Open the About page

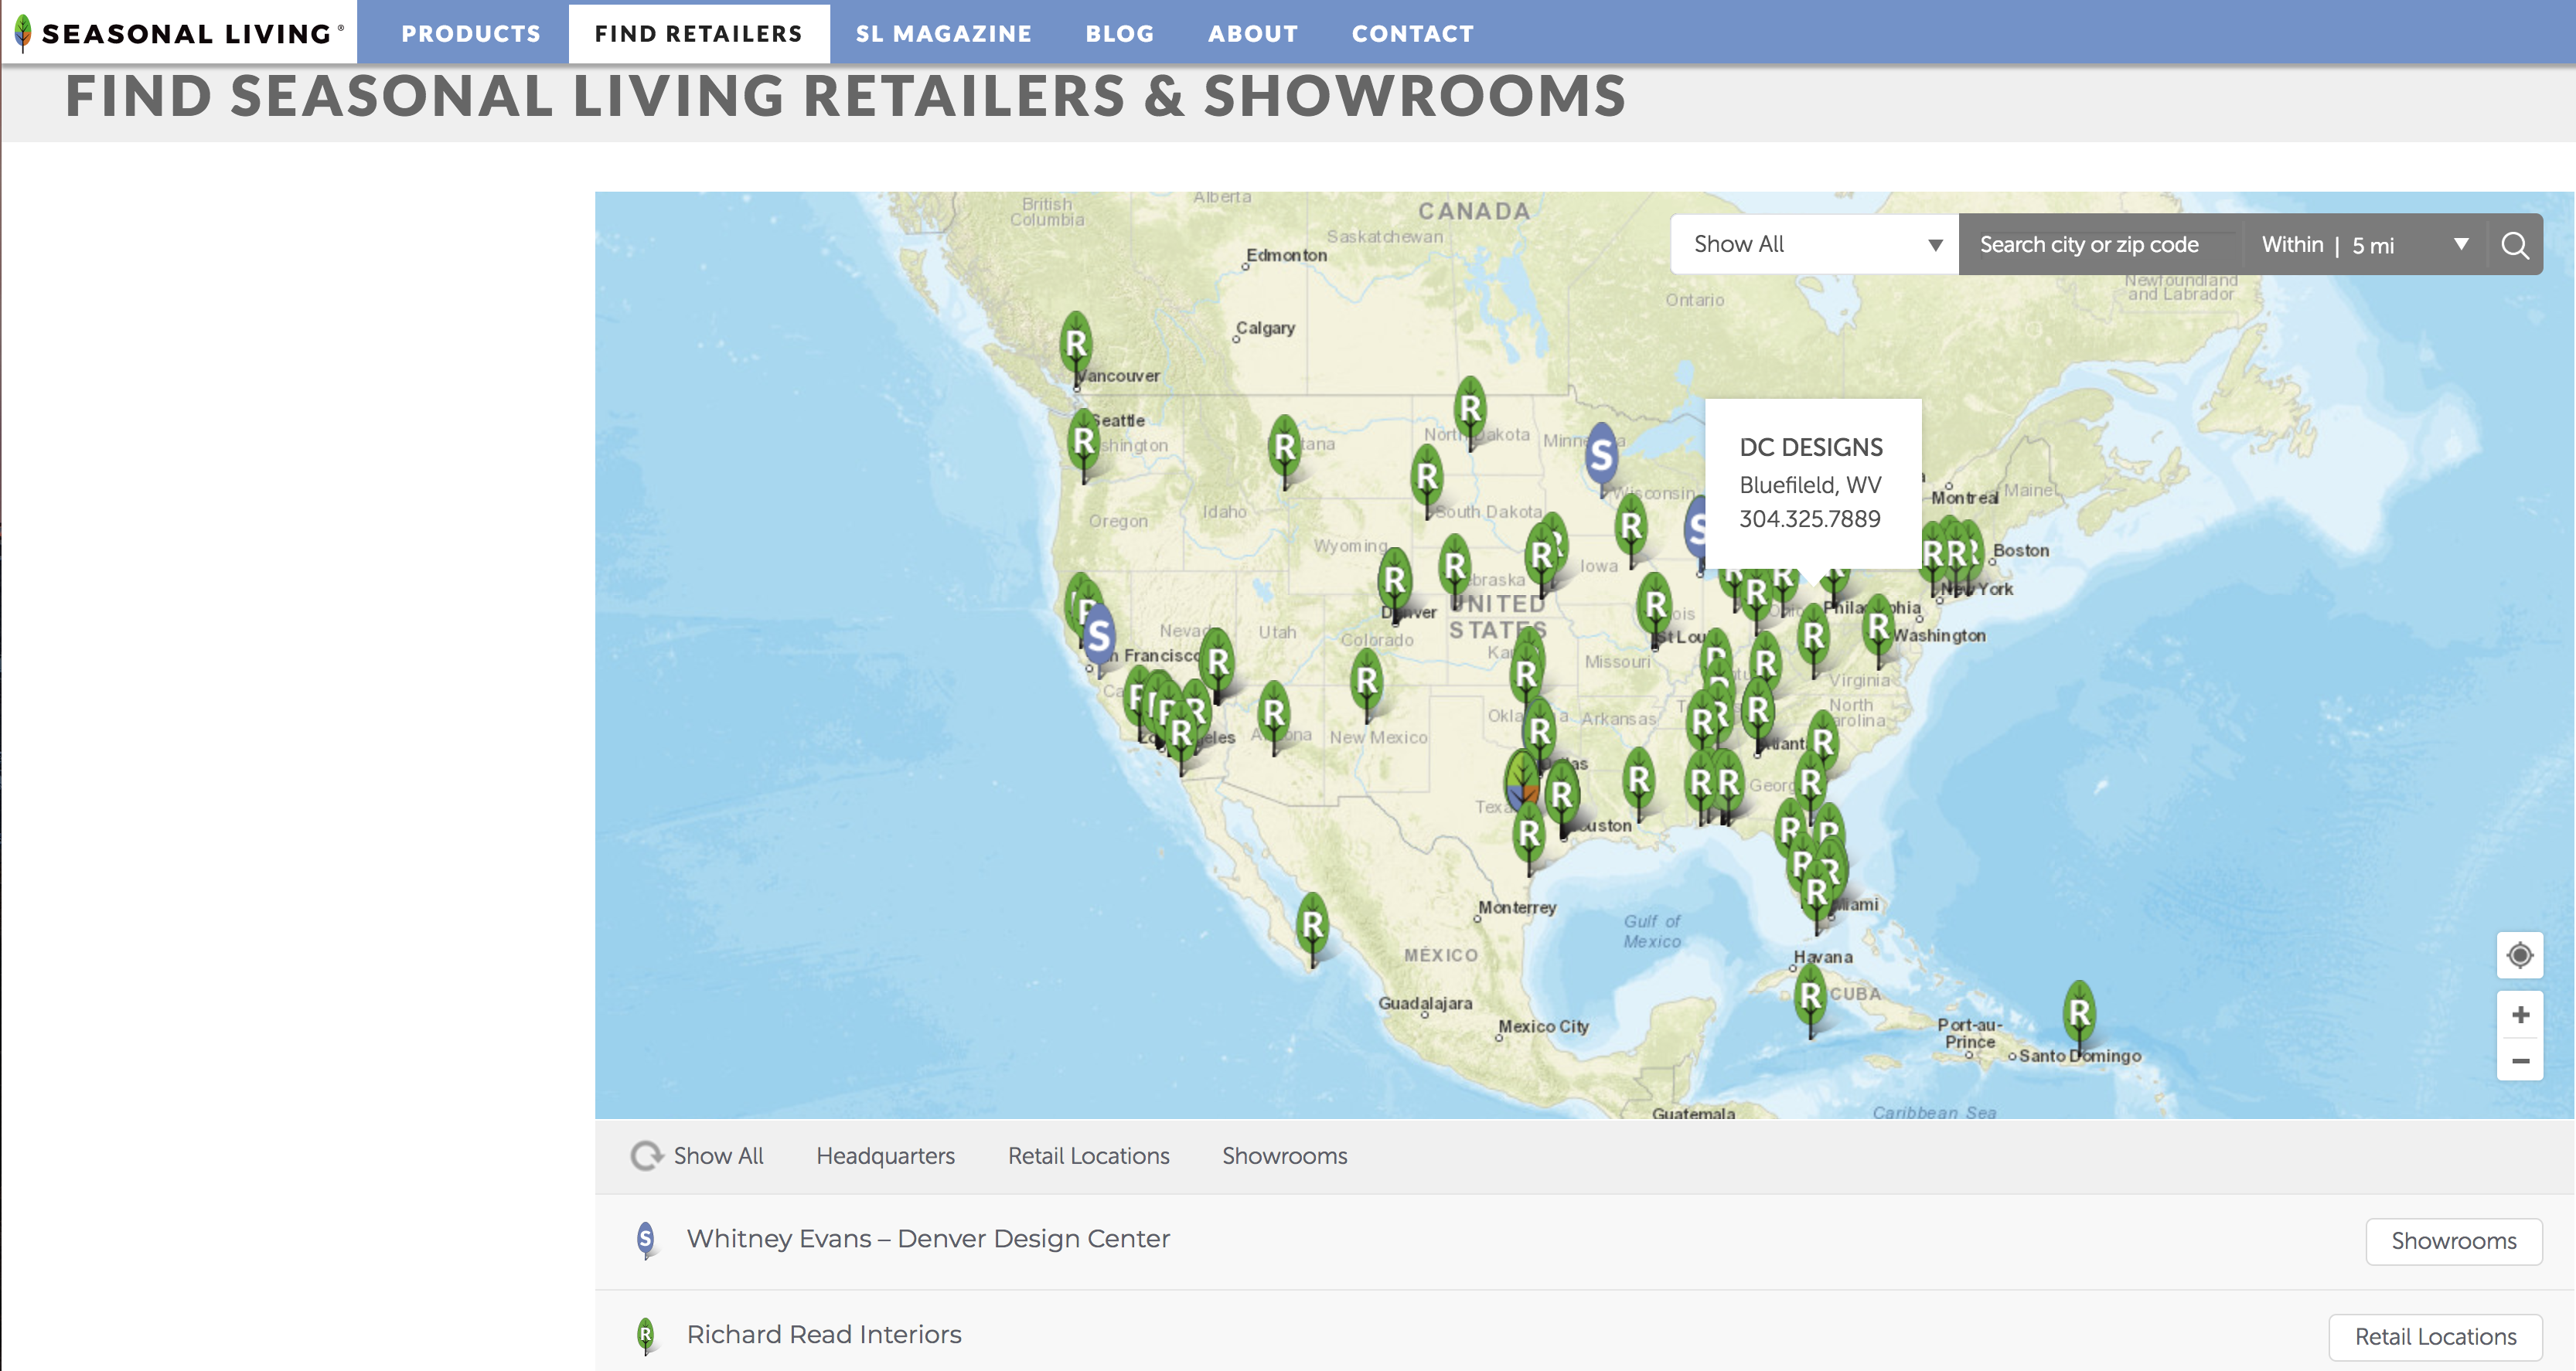1253,34
